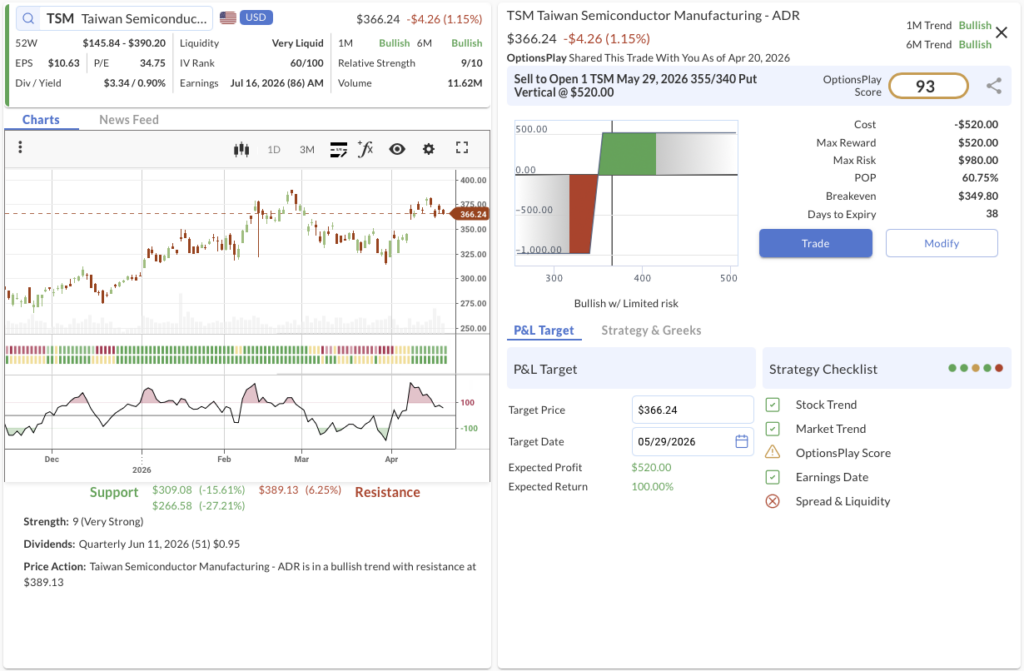This screenshot has height=671, width=1024.
Task: Toggle chart visibility with the eye icon
Action: click(x=397, y=149)
